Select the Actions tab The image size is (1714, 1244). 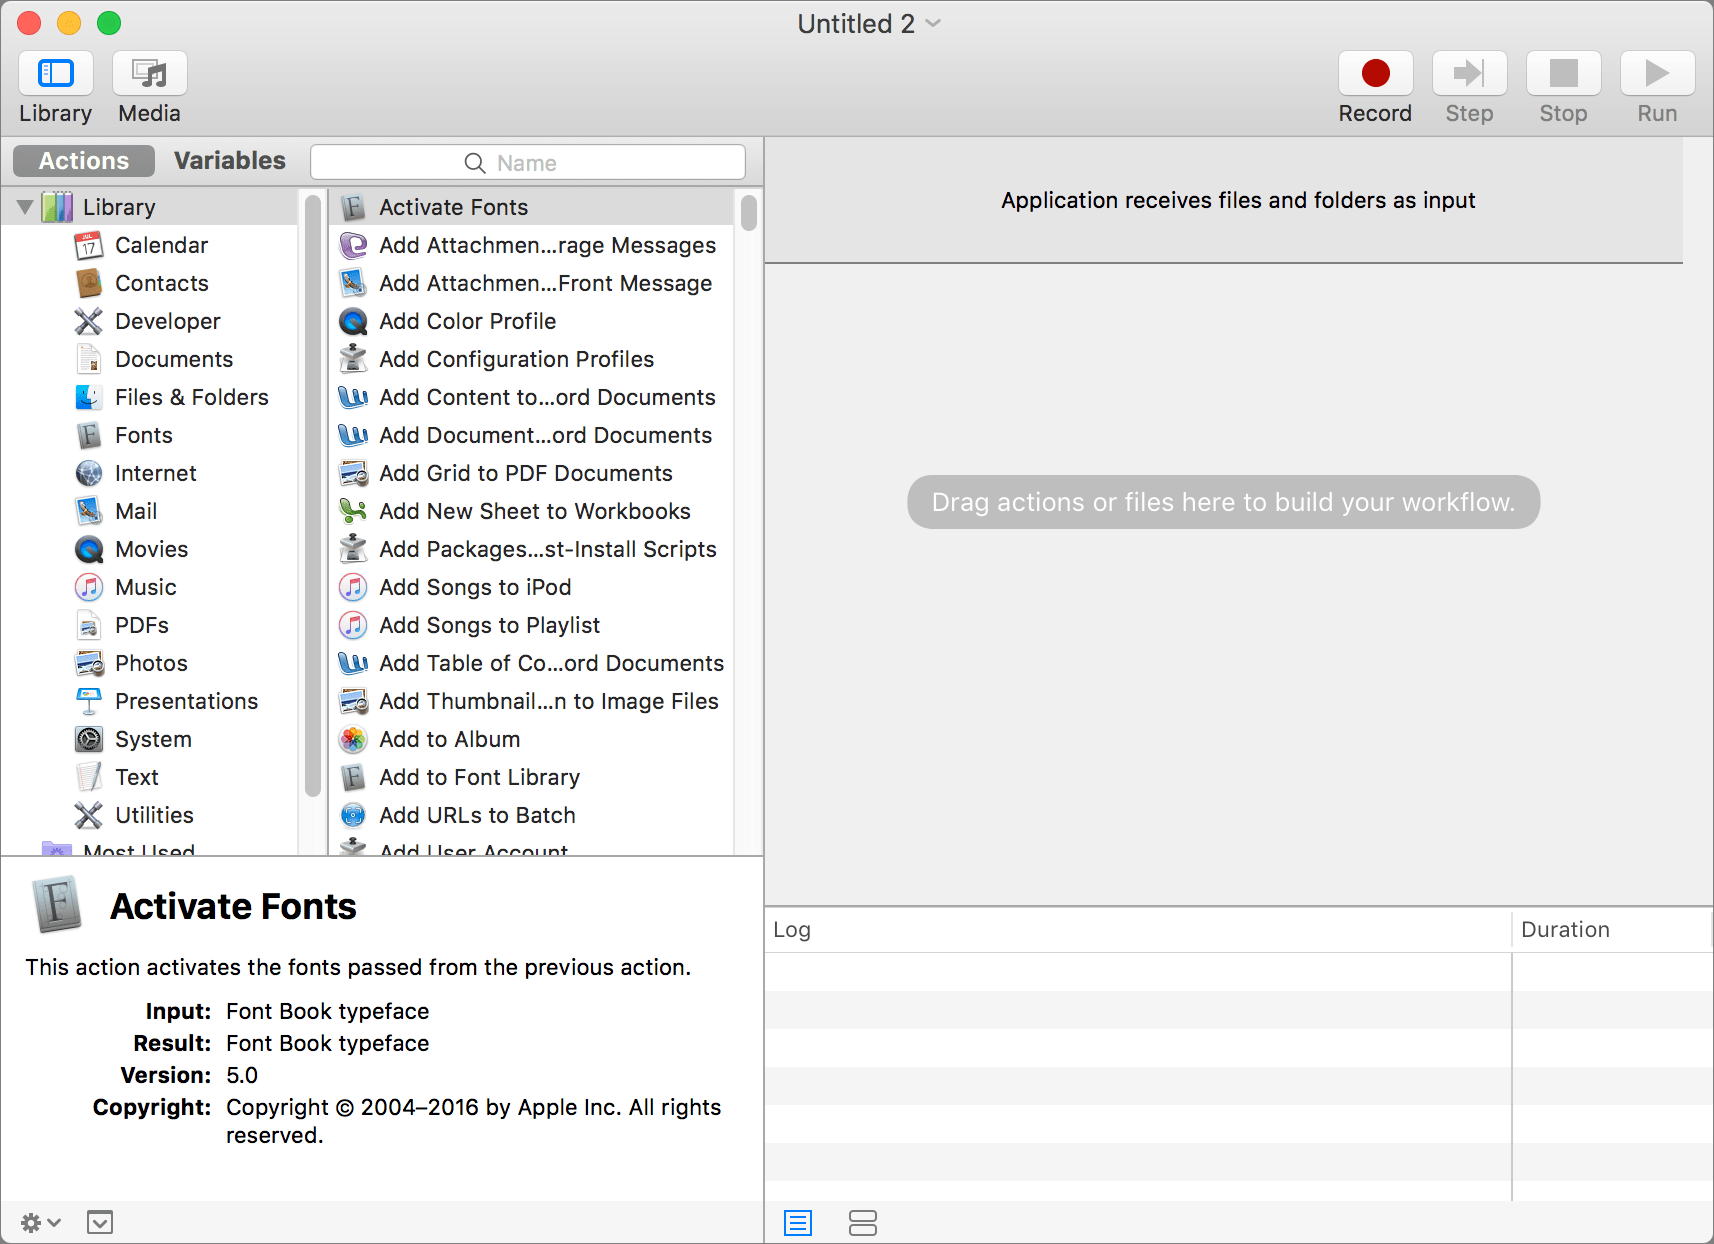[x=83, y=160]
